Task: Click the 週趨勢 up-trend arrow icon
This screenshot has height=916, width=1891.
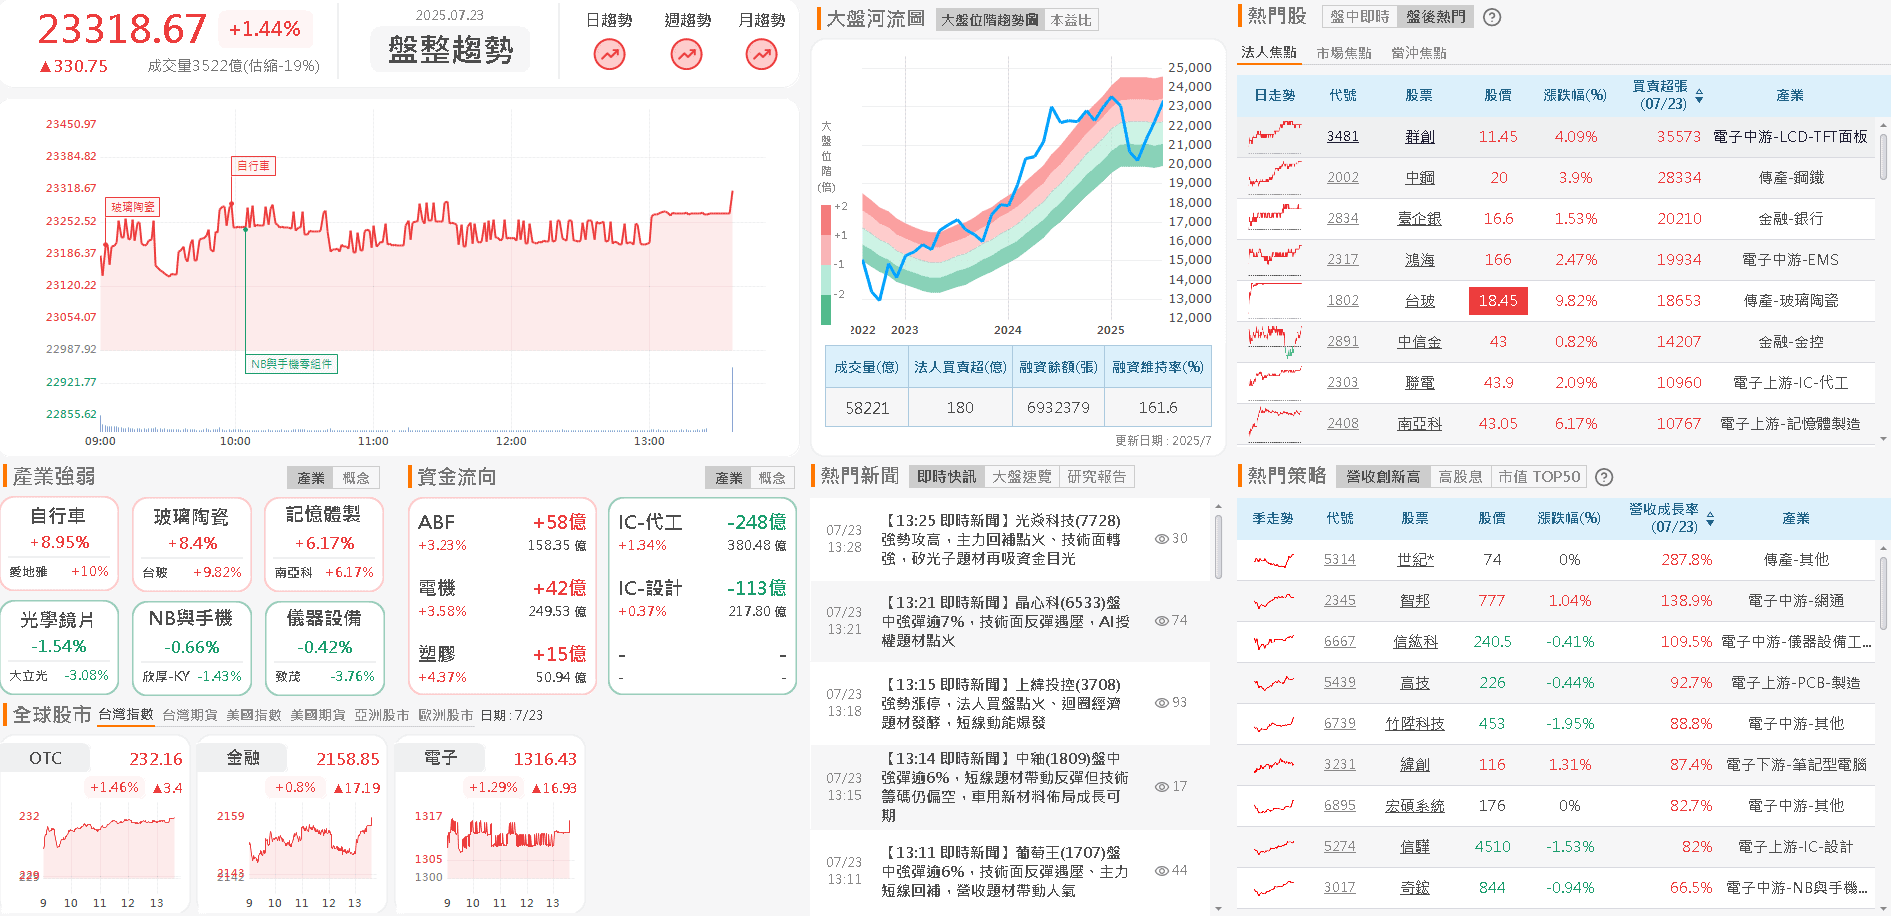Action: click(686, 54)
